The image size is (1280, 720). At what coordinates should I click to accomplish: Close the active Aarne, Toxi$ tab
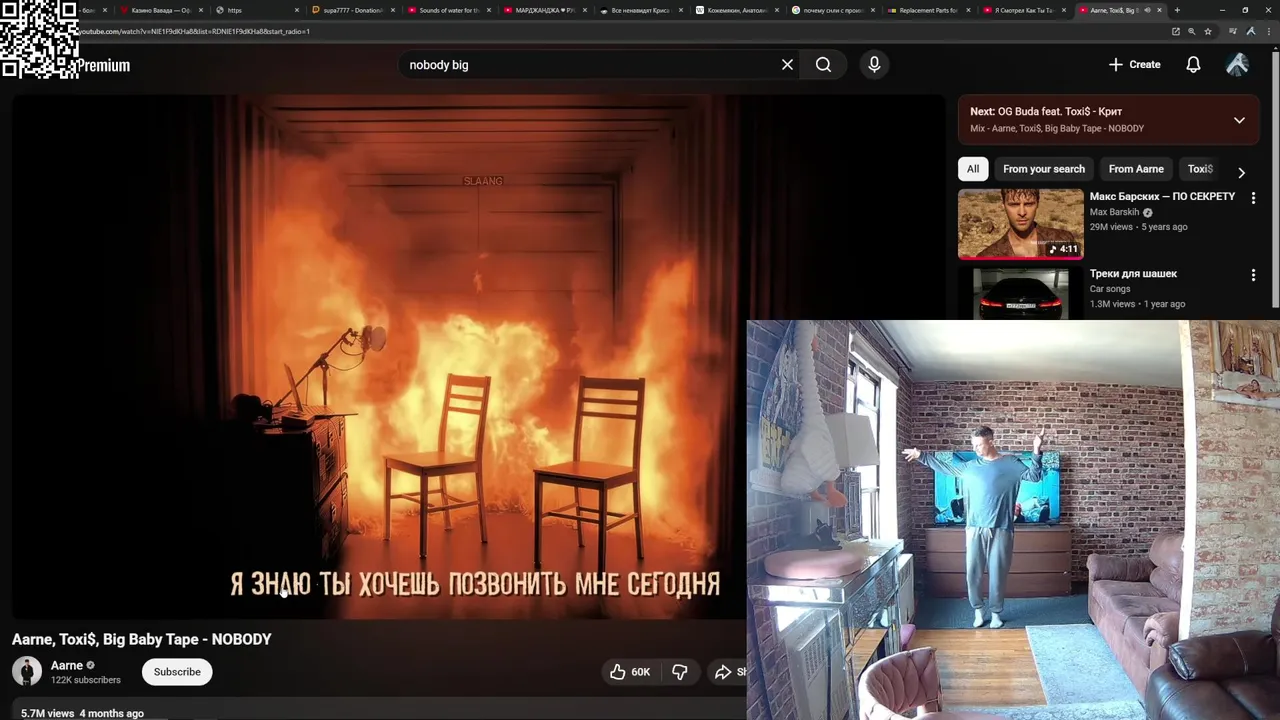click(x=1160, y=10)
